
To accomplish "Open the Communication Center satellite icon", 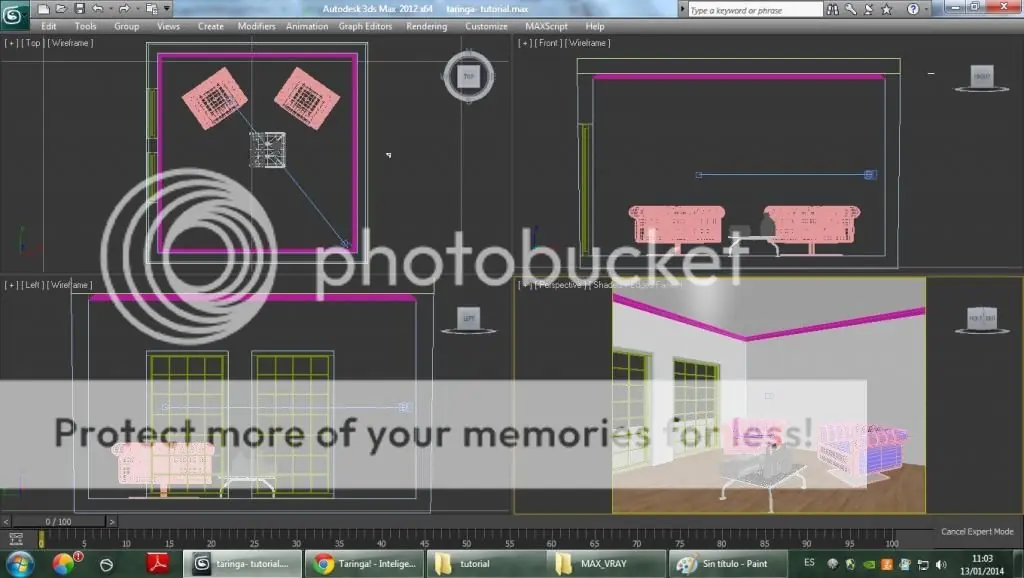I will 869,8.
